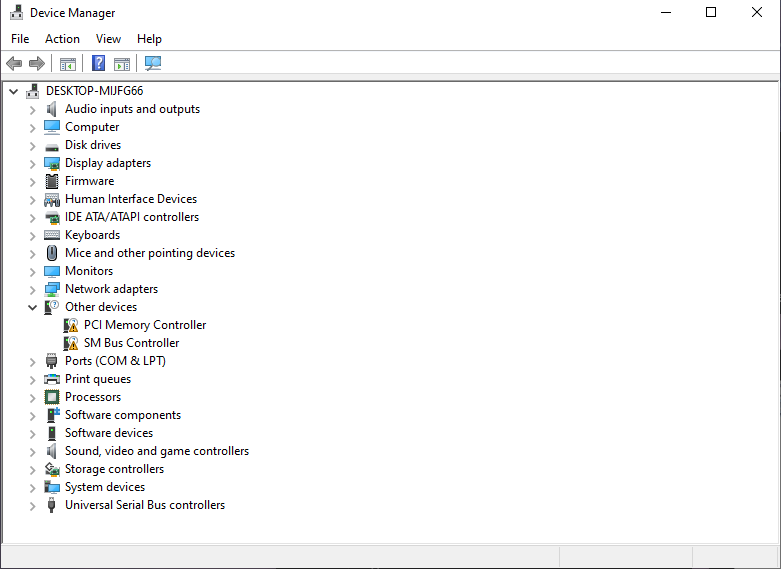Click the System devices folder icon
781x569 pixels.
(52, 487)
